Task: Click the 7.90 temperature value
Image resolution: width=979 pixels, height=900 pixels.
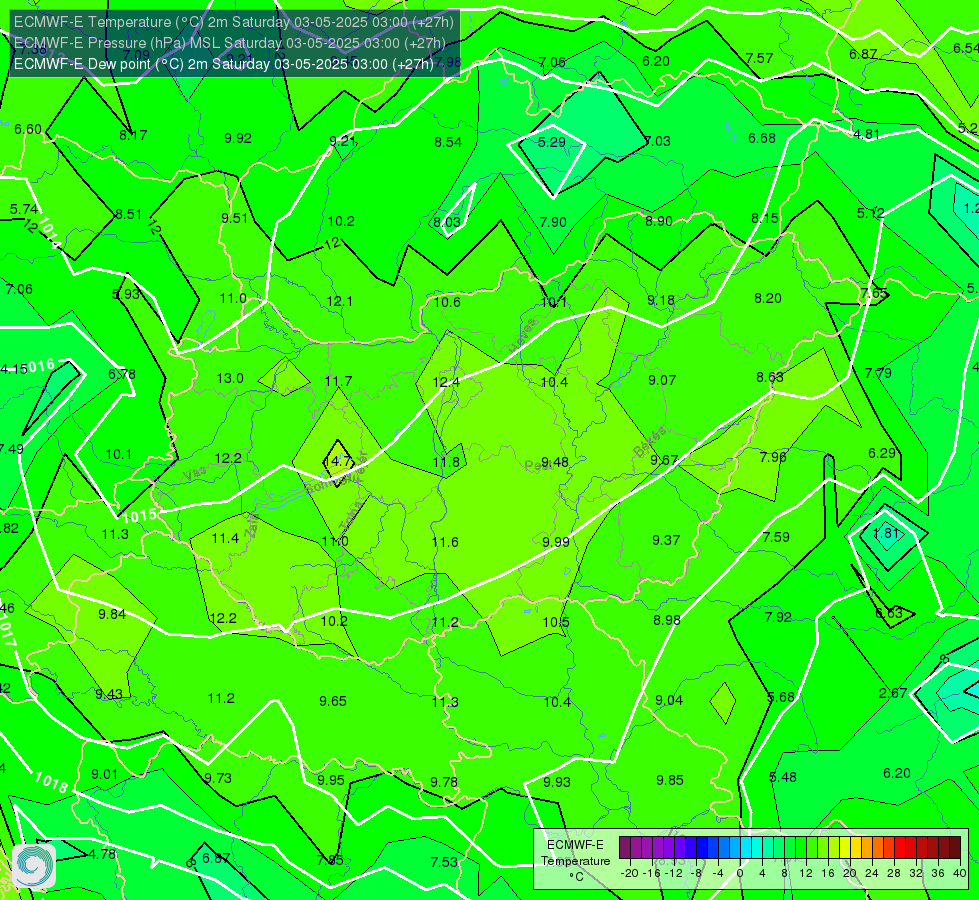Action: (553, 222)
